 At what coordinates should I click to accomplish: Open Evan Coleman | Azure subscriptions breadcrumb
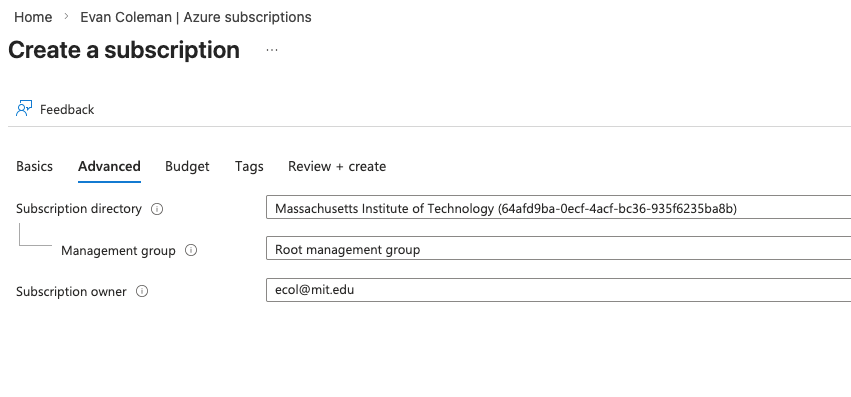196,17
